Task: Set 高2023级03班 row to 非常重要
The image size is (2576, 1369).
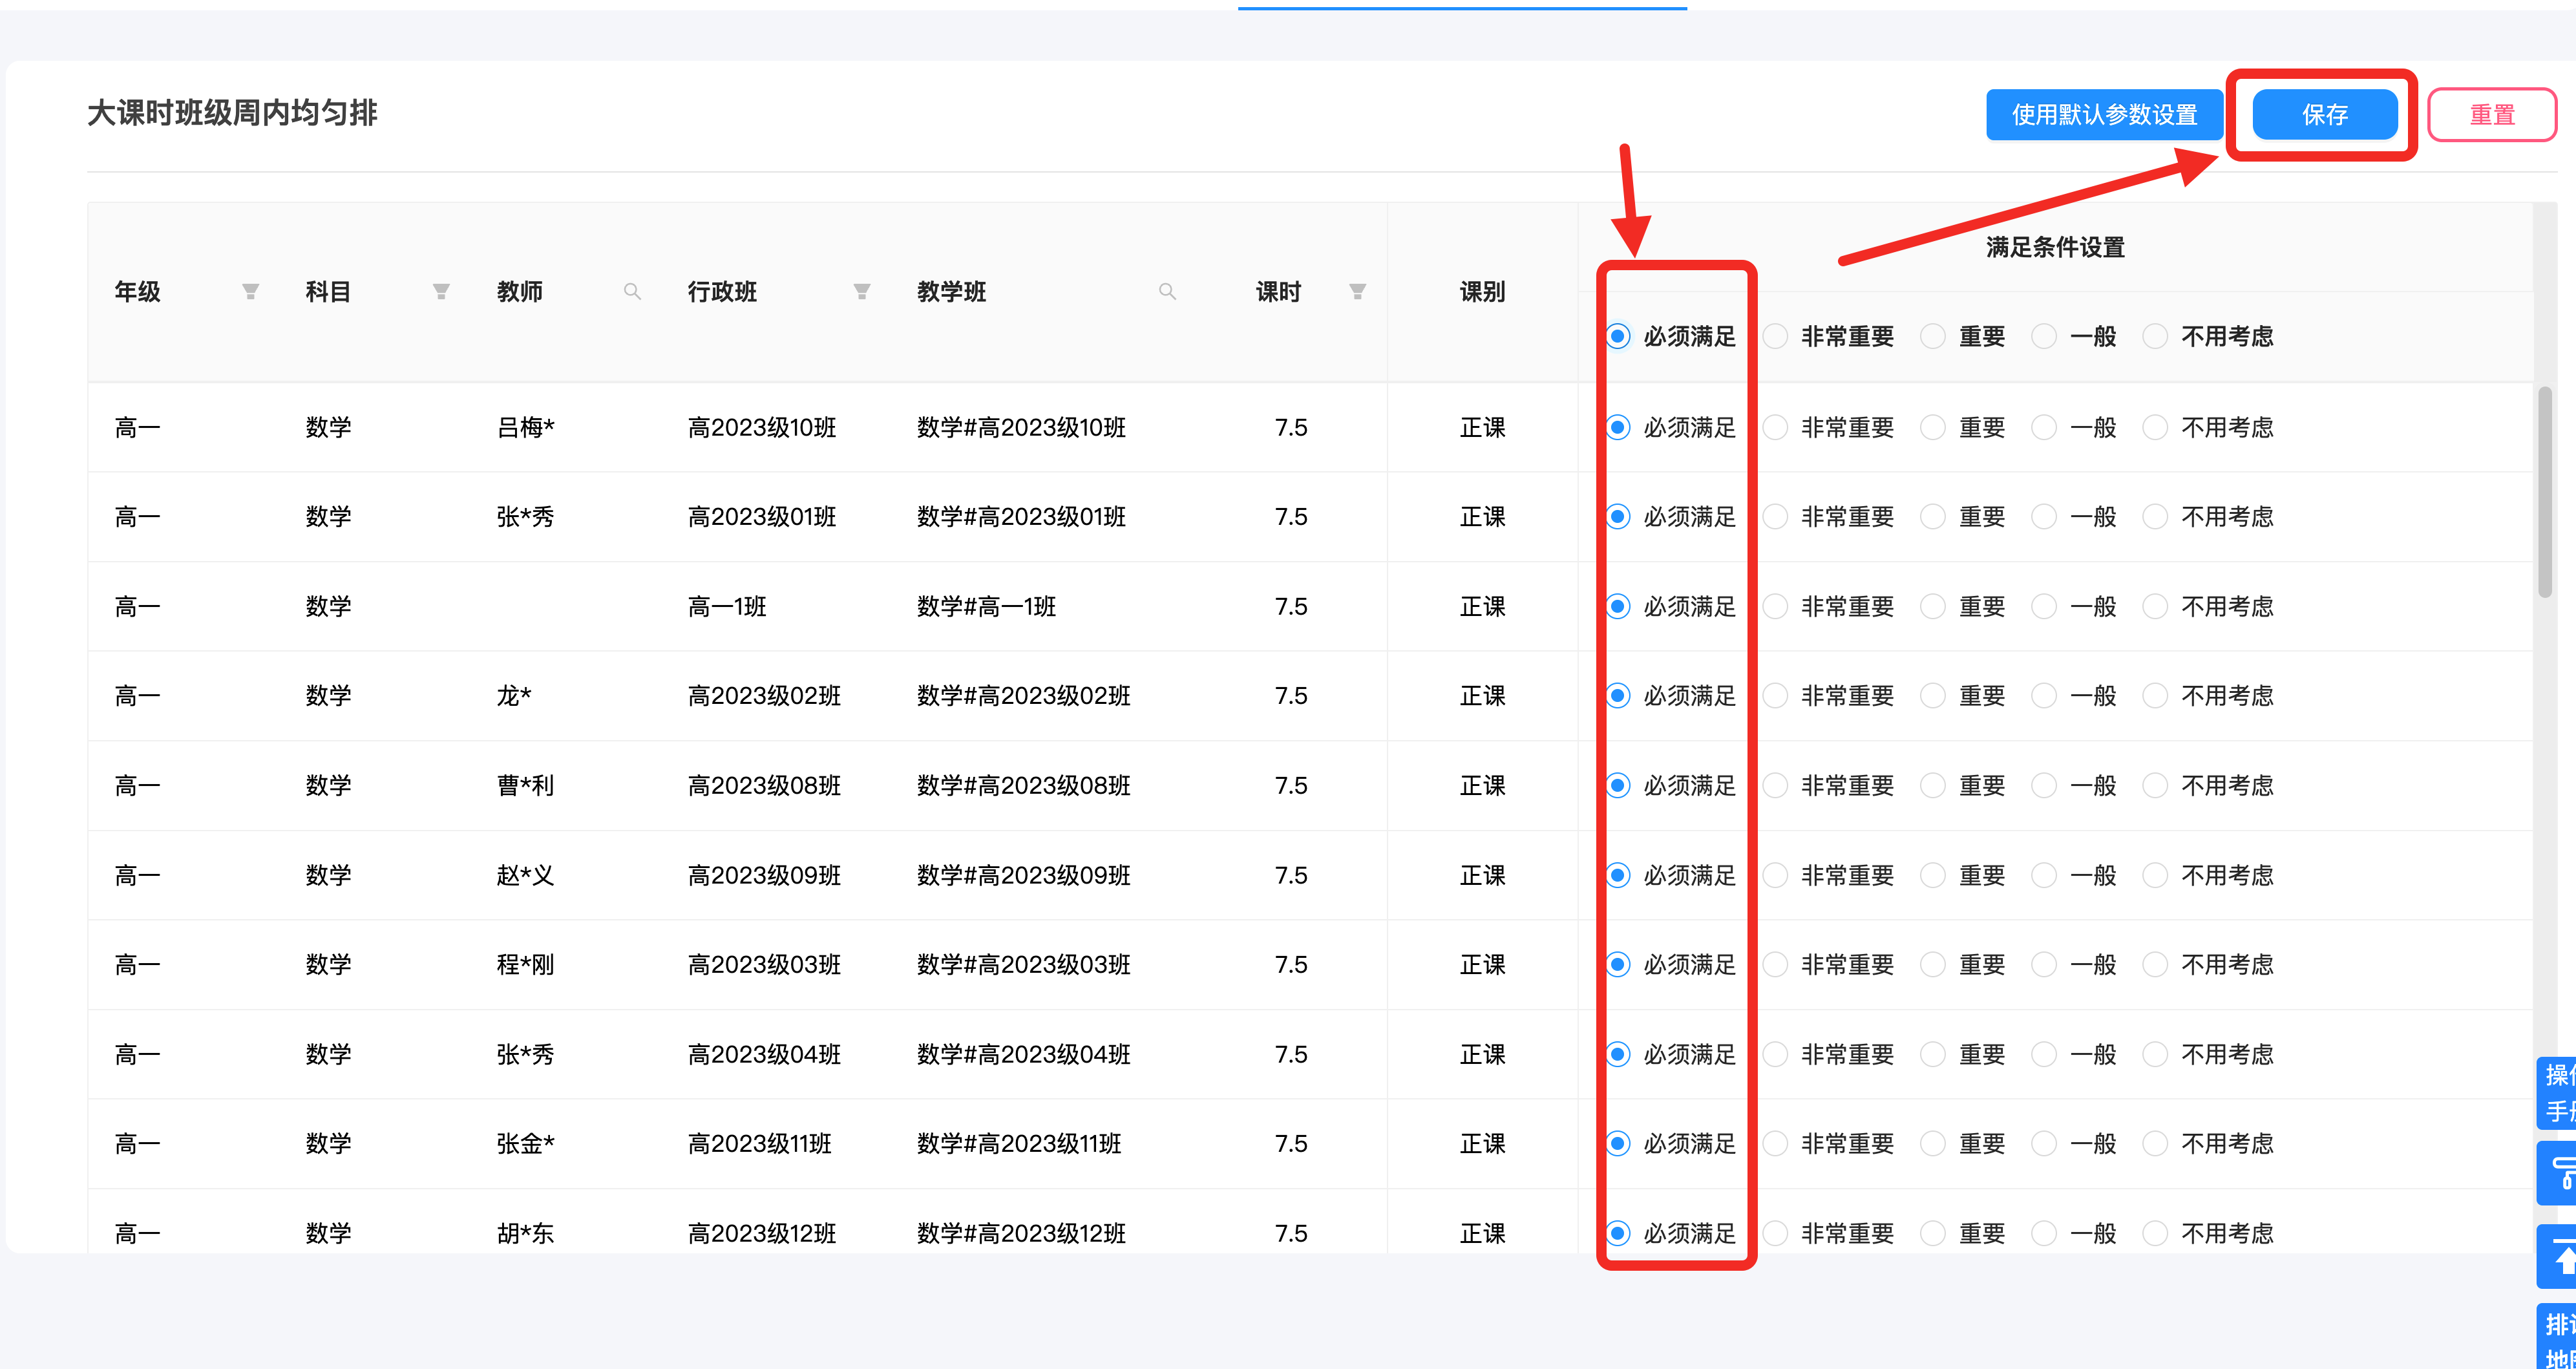Action: (1776, 964)
